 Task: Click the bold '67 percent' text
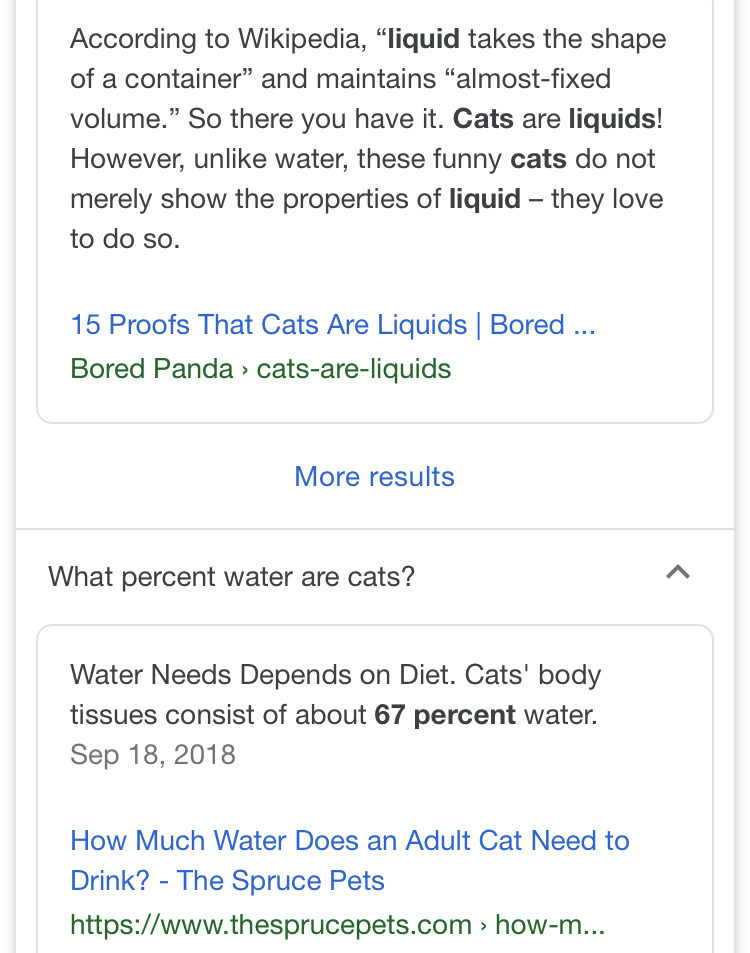click(x=445, y=715)
